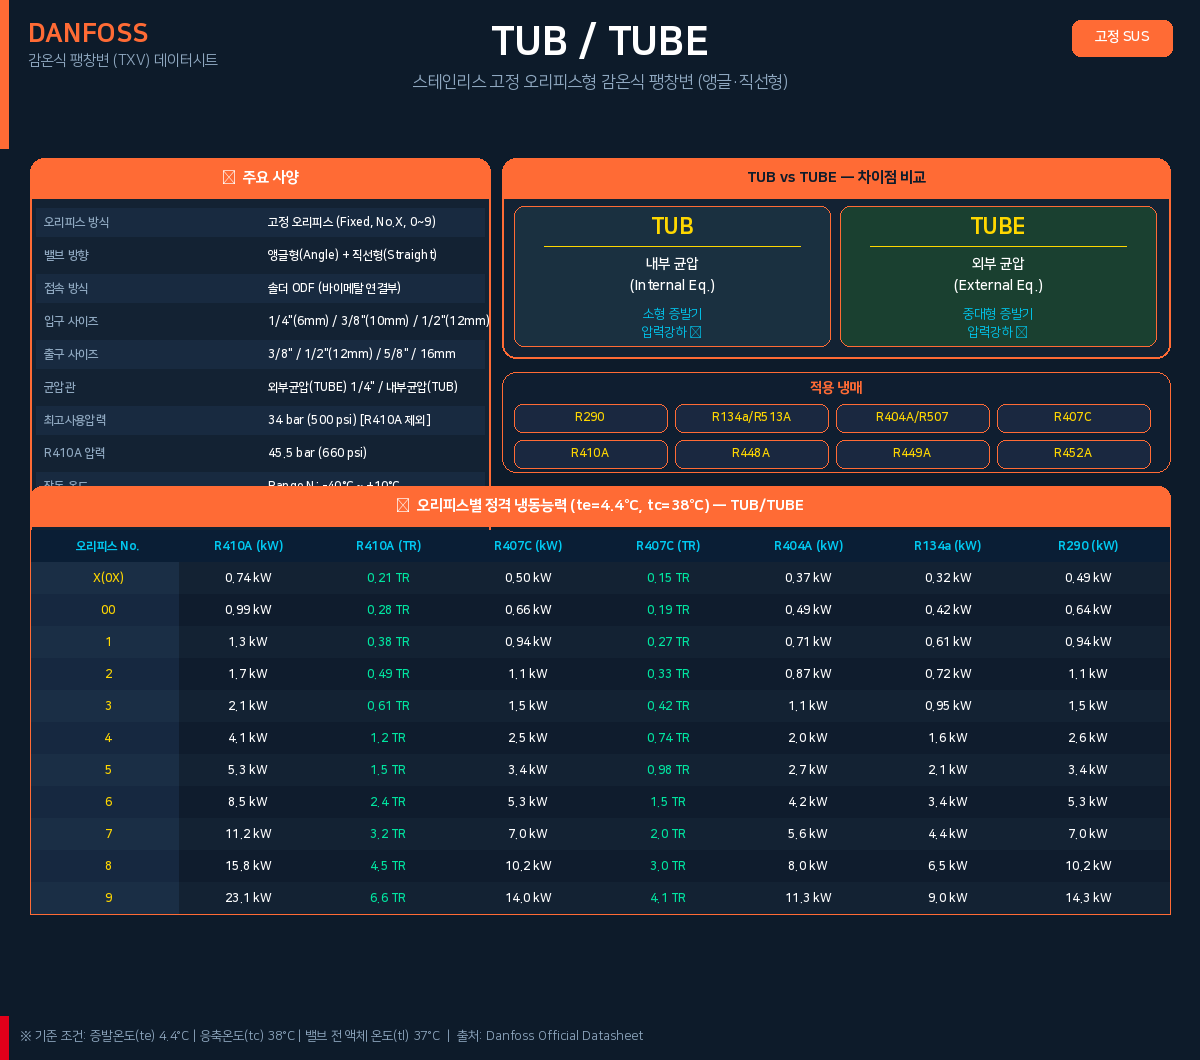Open the TUBE 외부 균압 comparison card
This screenshot has width=1200, height=1060.
click(998, 276)
